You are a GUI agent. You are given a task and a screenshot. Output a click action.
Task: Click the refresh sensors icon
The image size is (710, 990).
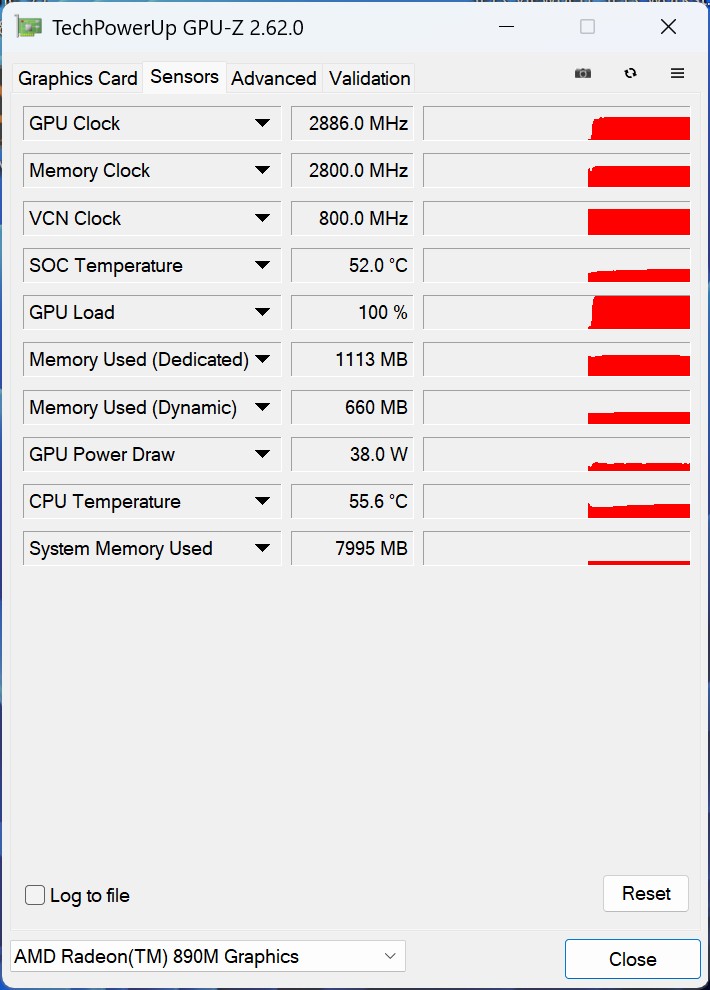click(x=630, y=74)
